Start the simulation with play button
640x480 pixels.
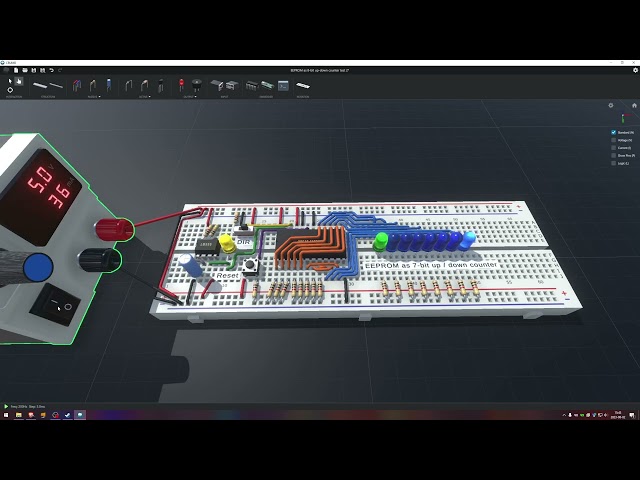coord(6,407)
